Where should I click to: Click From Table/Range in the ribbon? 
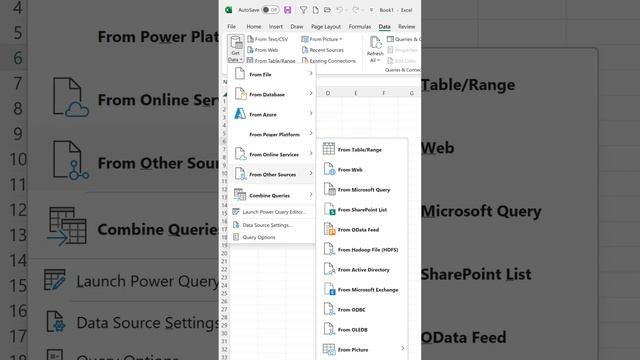[x=271, y=61]
